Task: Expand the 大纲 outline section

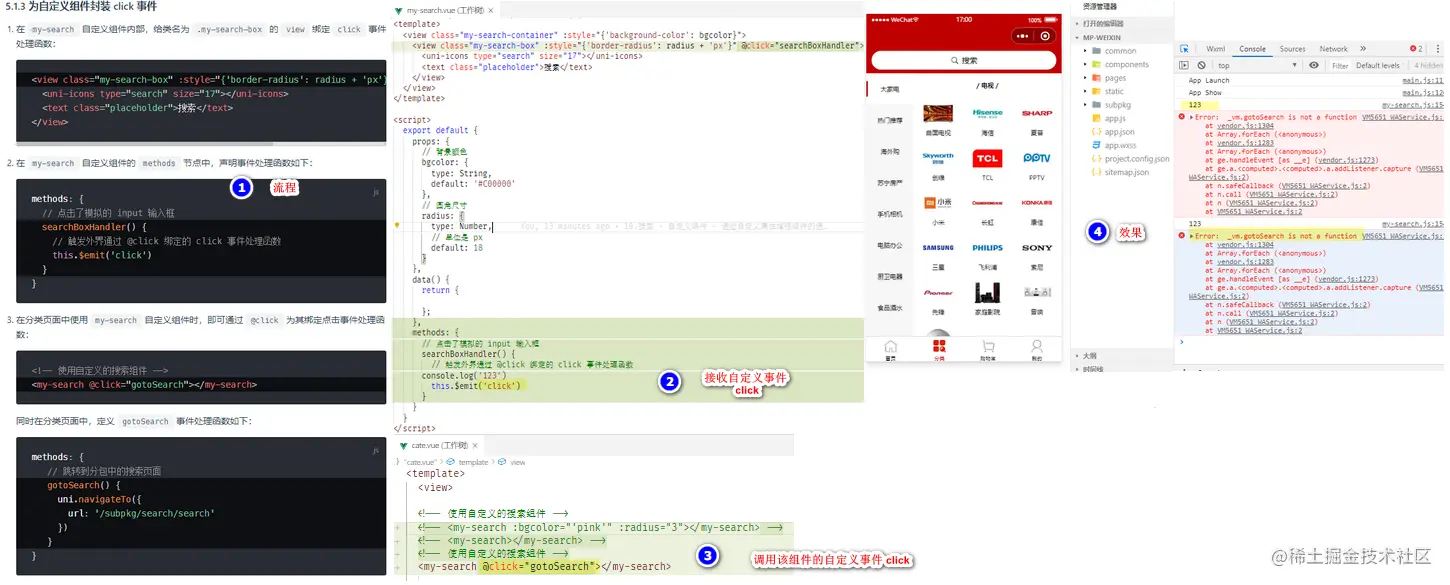Action: point(1088,356)
